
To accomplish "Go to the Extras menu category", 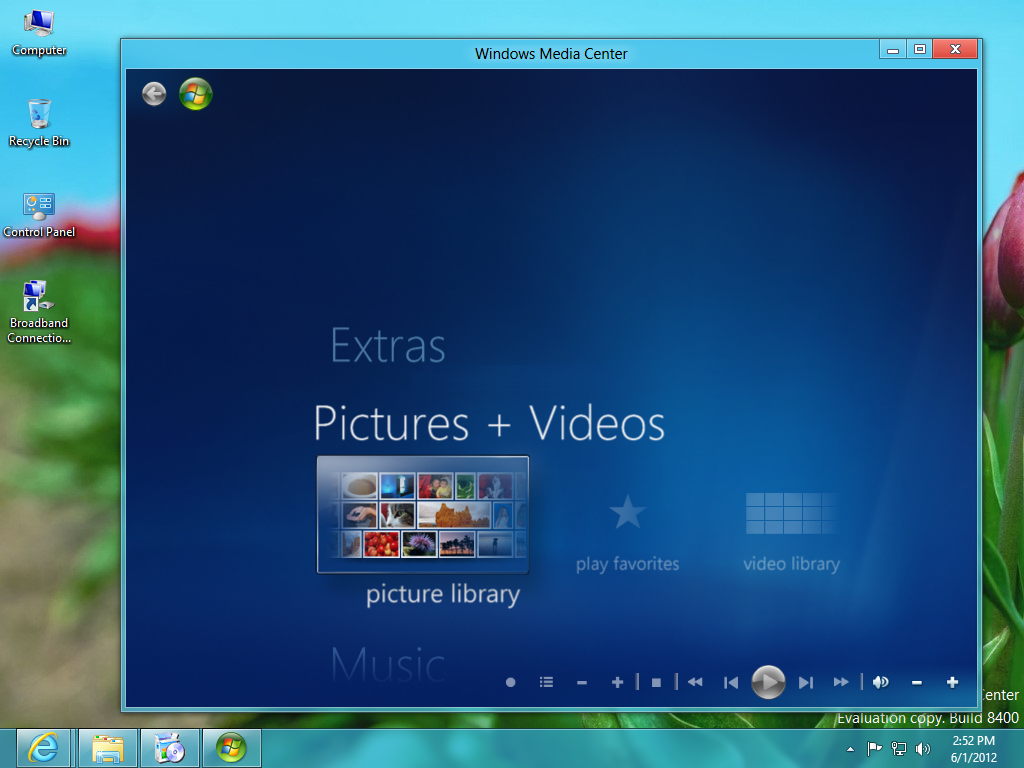I will [388, 346].
